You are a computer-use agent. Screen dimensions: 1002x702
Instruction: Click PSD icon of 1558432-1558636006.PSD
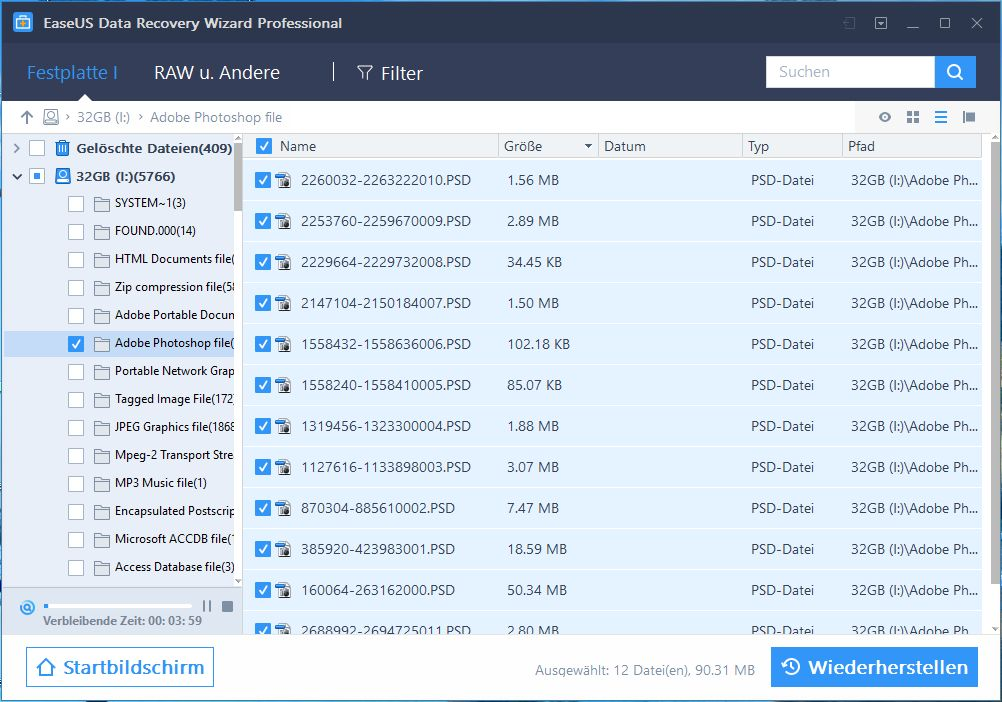(283, 344)
